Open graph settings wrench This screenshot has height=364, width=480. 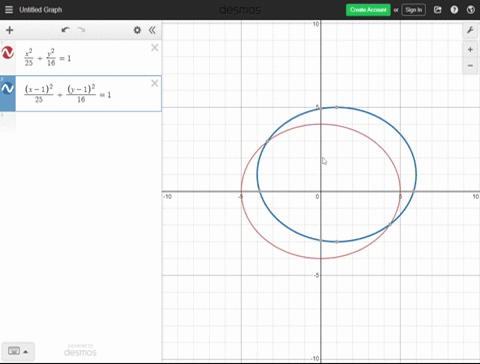click(470, 30)
